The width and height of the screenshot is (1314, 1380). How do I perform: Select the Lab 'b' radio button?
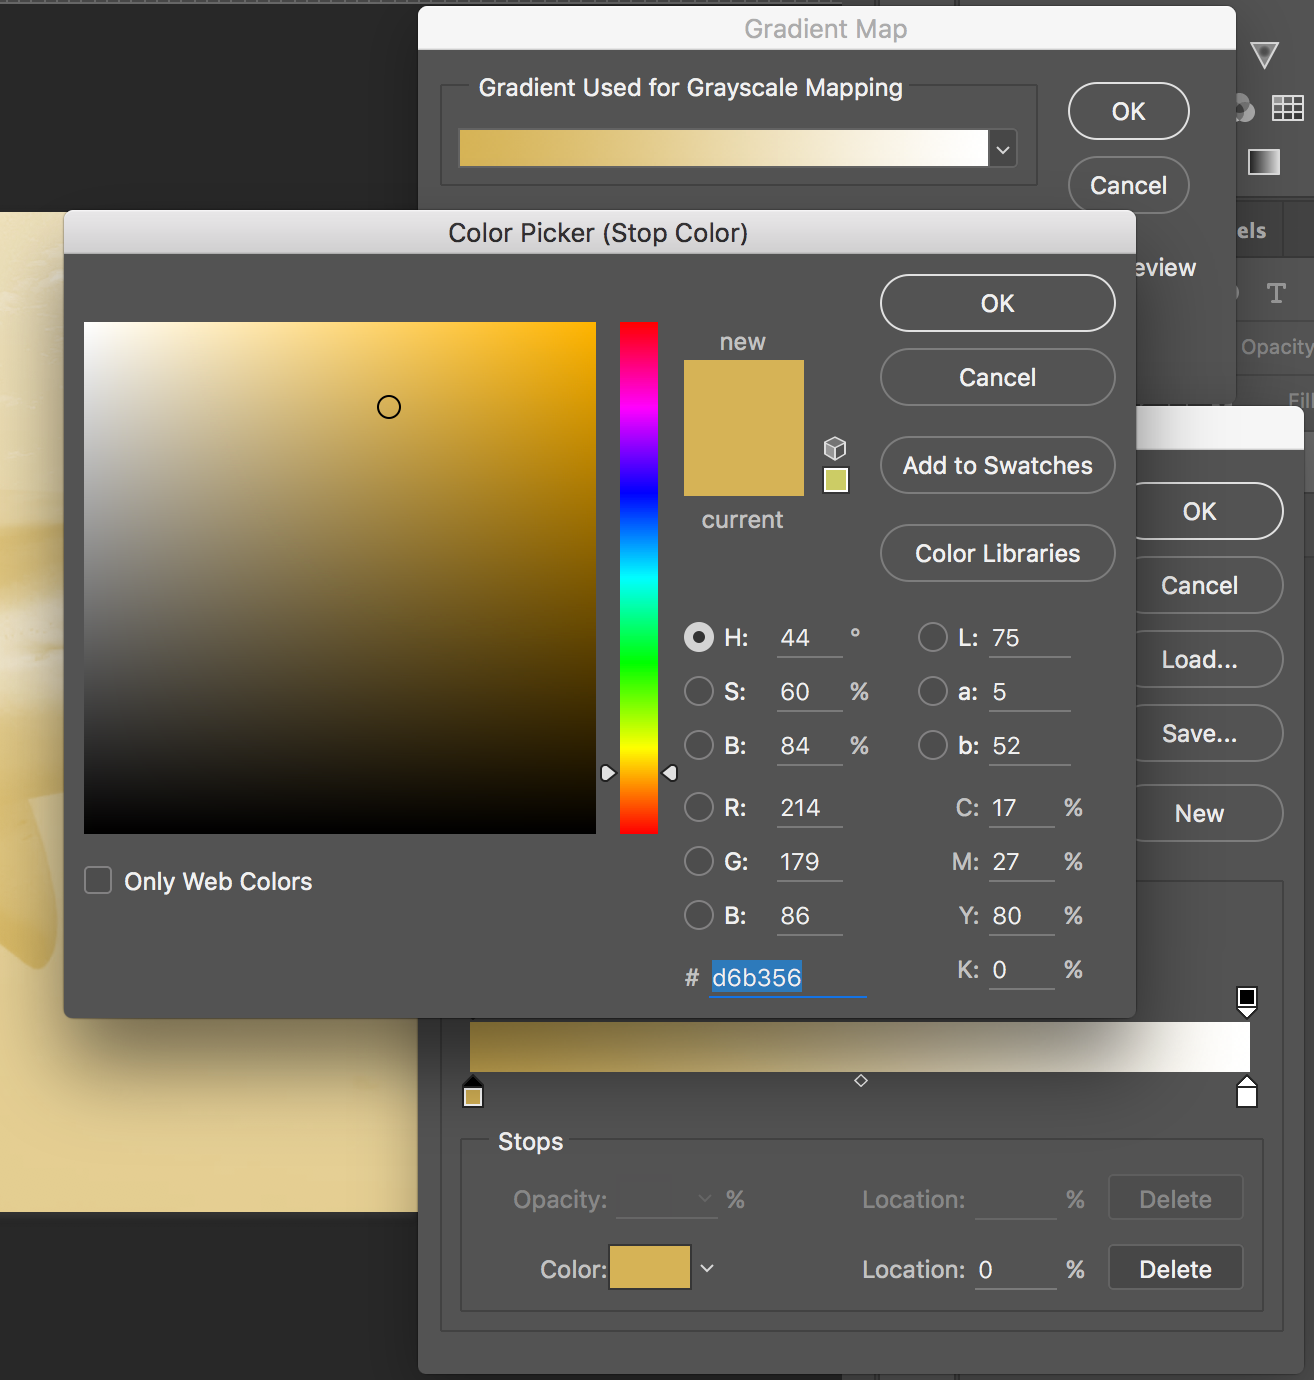tap(933, 745)
